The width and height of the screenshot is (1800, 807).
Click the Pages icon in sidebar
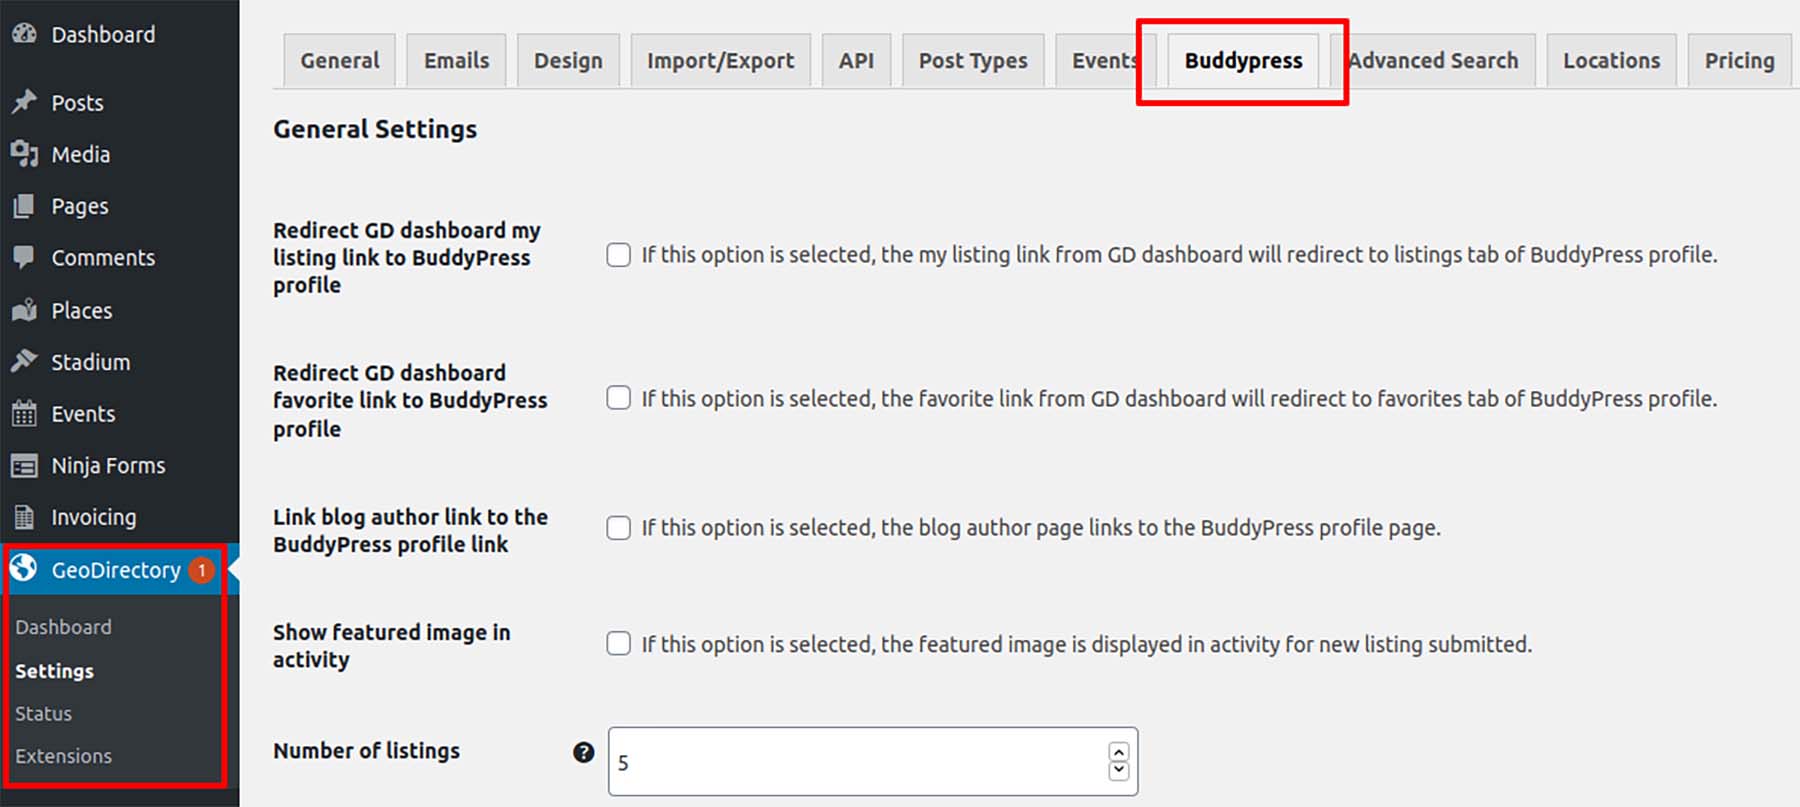(24, 206)
